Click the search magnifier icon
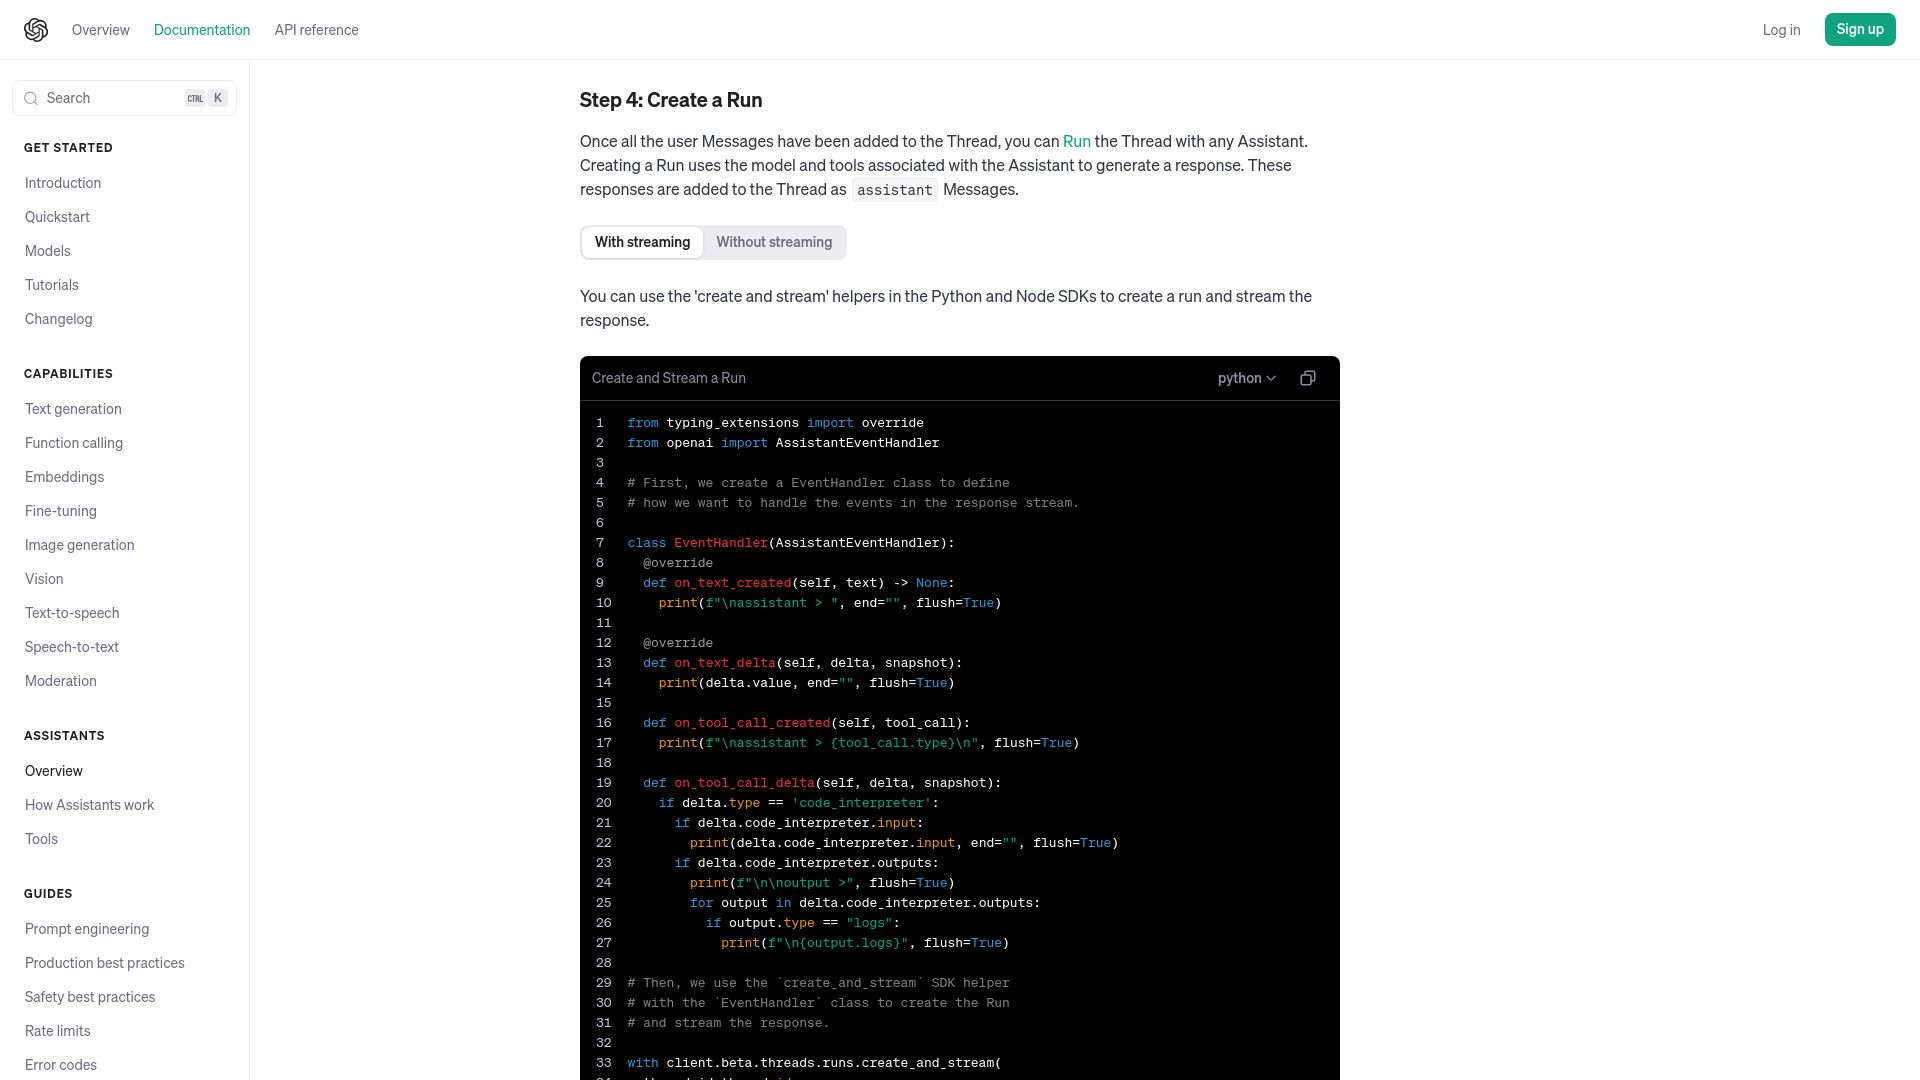 (x=31, y=98)
